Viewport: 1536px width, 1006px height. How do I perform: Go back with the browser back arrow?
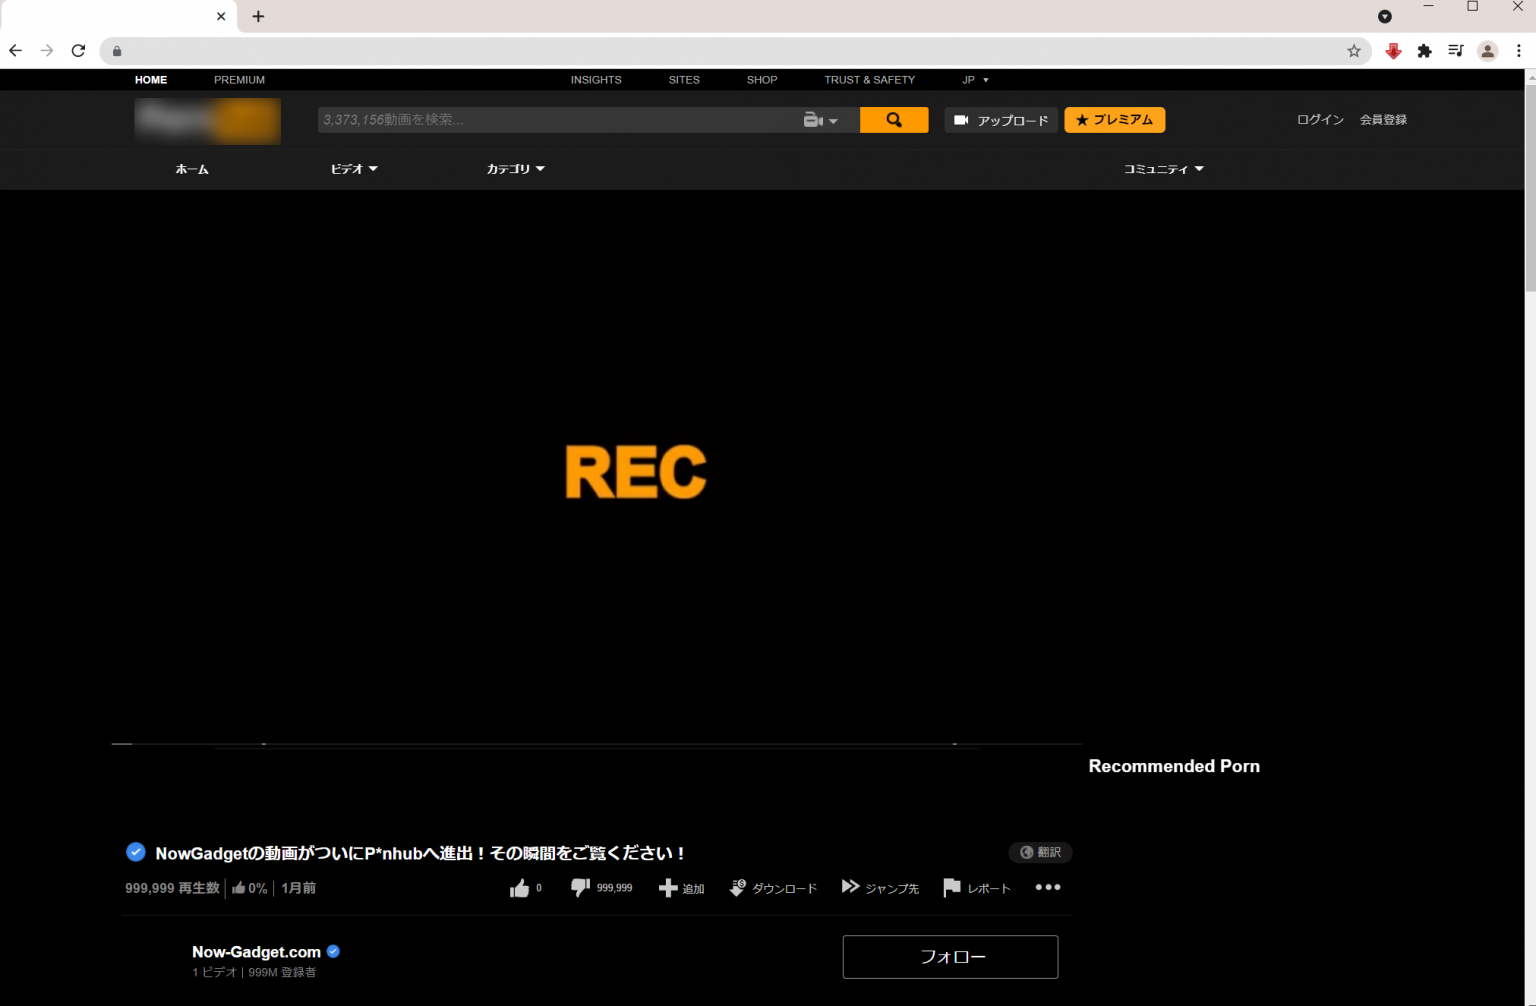click(15, 51)
